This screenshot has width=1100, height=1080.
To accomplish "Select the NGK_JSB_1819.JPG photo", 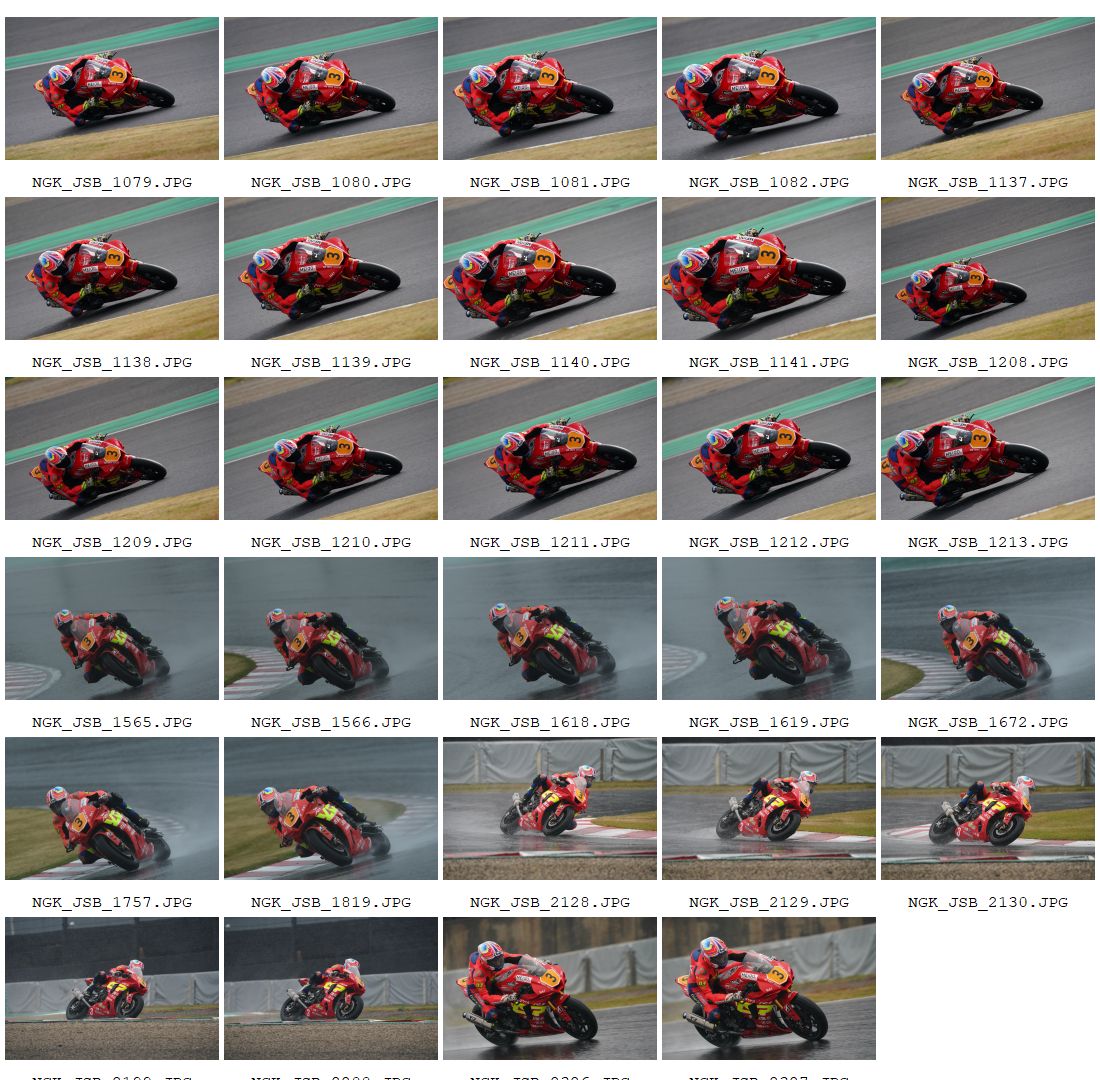I will pyautogui.click(x=330, y=808).
